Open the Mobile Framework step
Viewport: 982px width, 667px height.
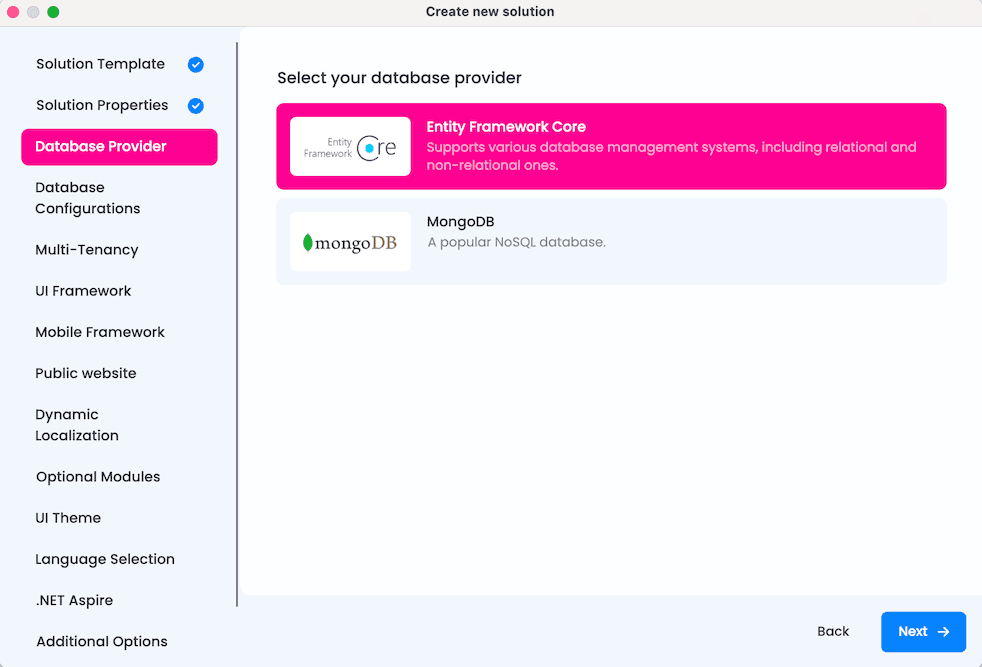(x=100, y=332)
